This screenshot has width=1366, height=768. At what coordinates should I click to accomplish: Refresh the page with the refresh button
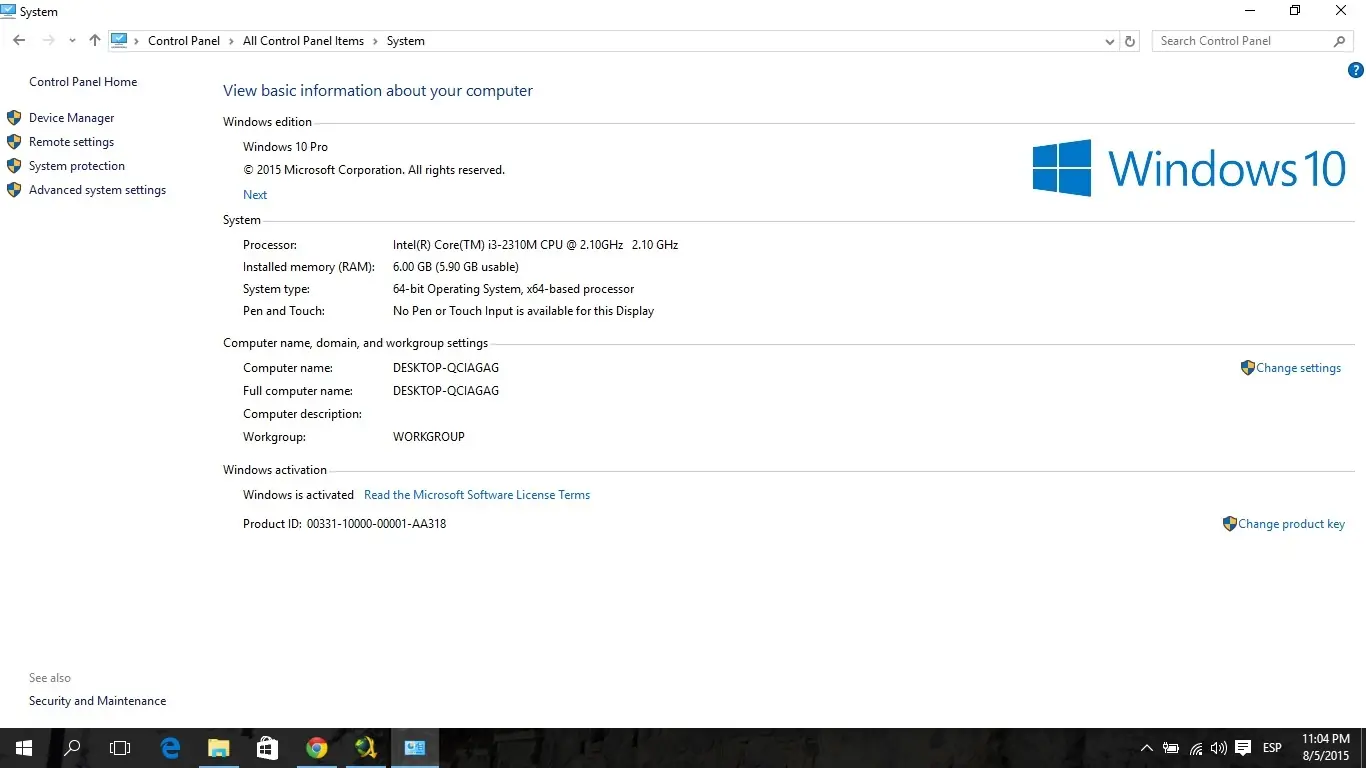coord(1130,41)
